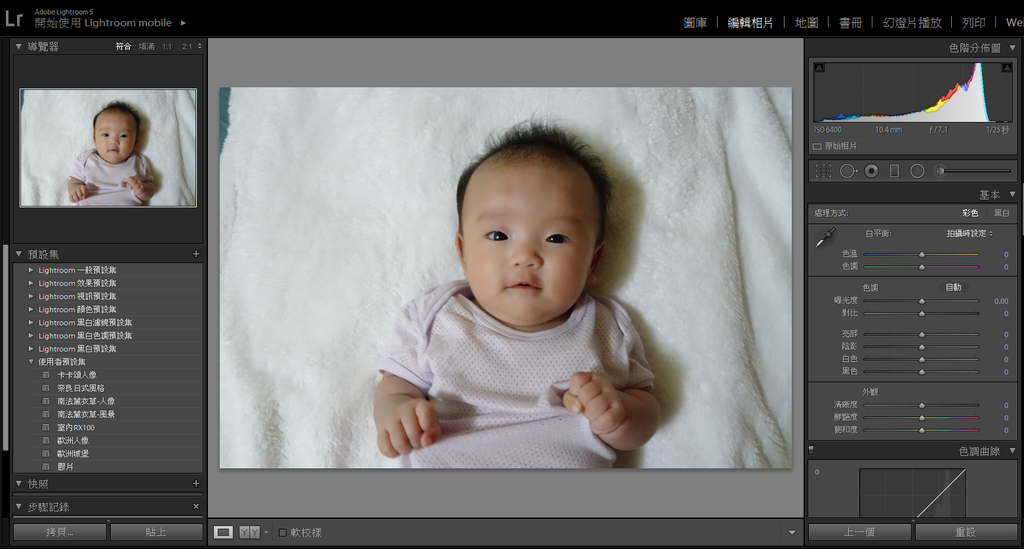This screenshot has width=1024, height=549.
Task: Set treatment to 彩色 color
Action: [x=970, y=213]
